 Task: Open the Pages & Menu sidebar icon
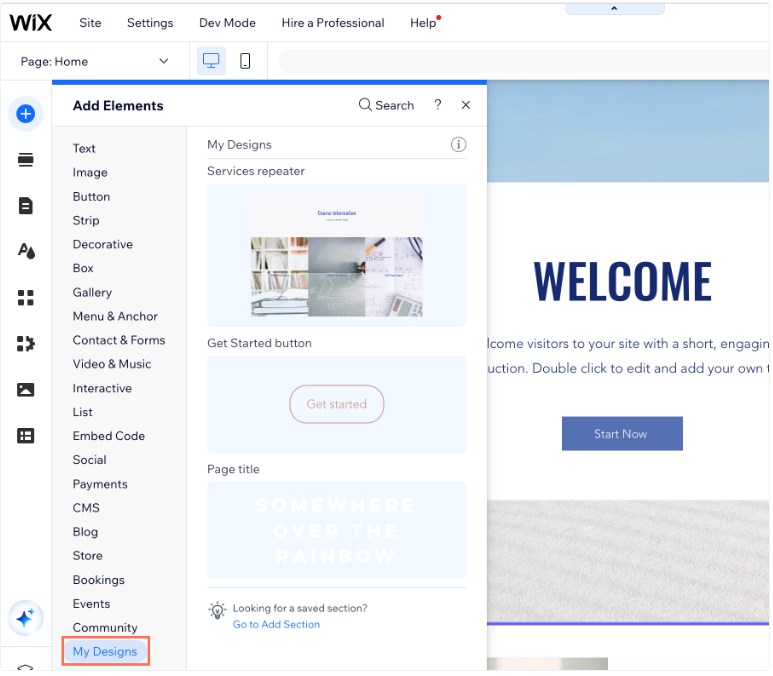(26, 206)
